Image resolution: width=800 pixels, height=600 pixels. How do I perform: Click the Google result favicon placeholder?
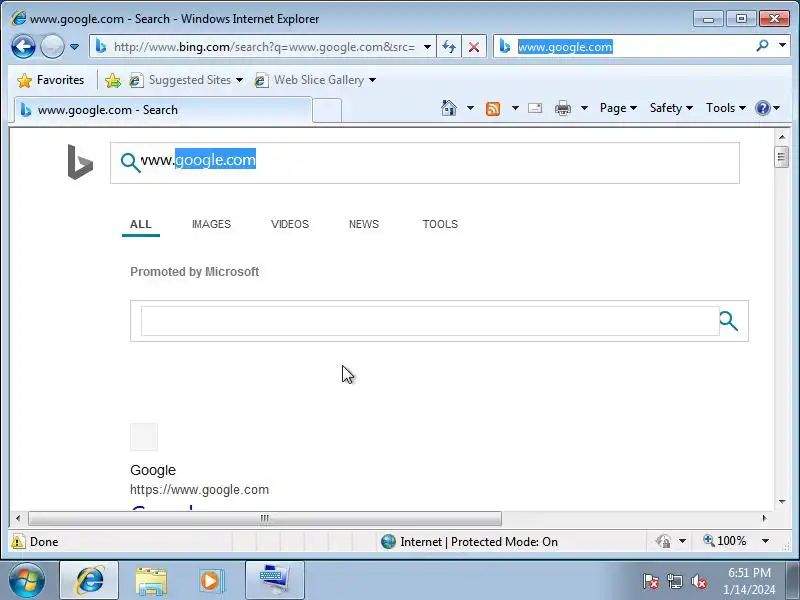(144, 437)
